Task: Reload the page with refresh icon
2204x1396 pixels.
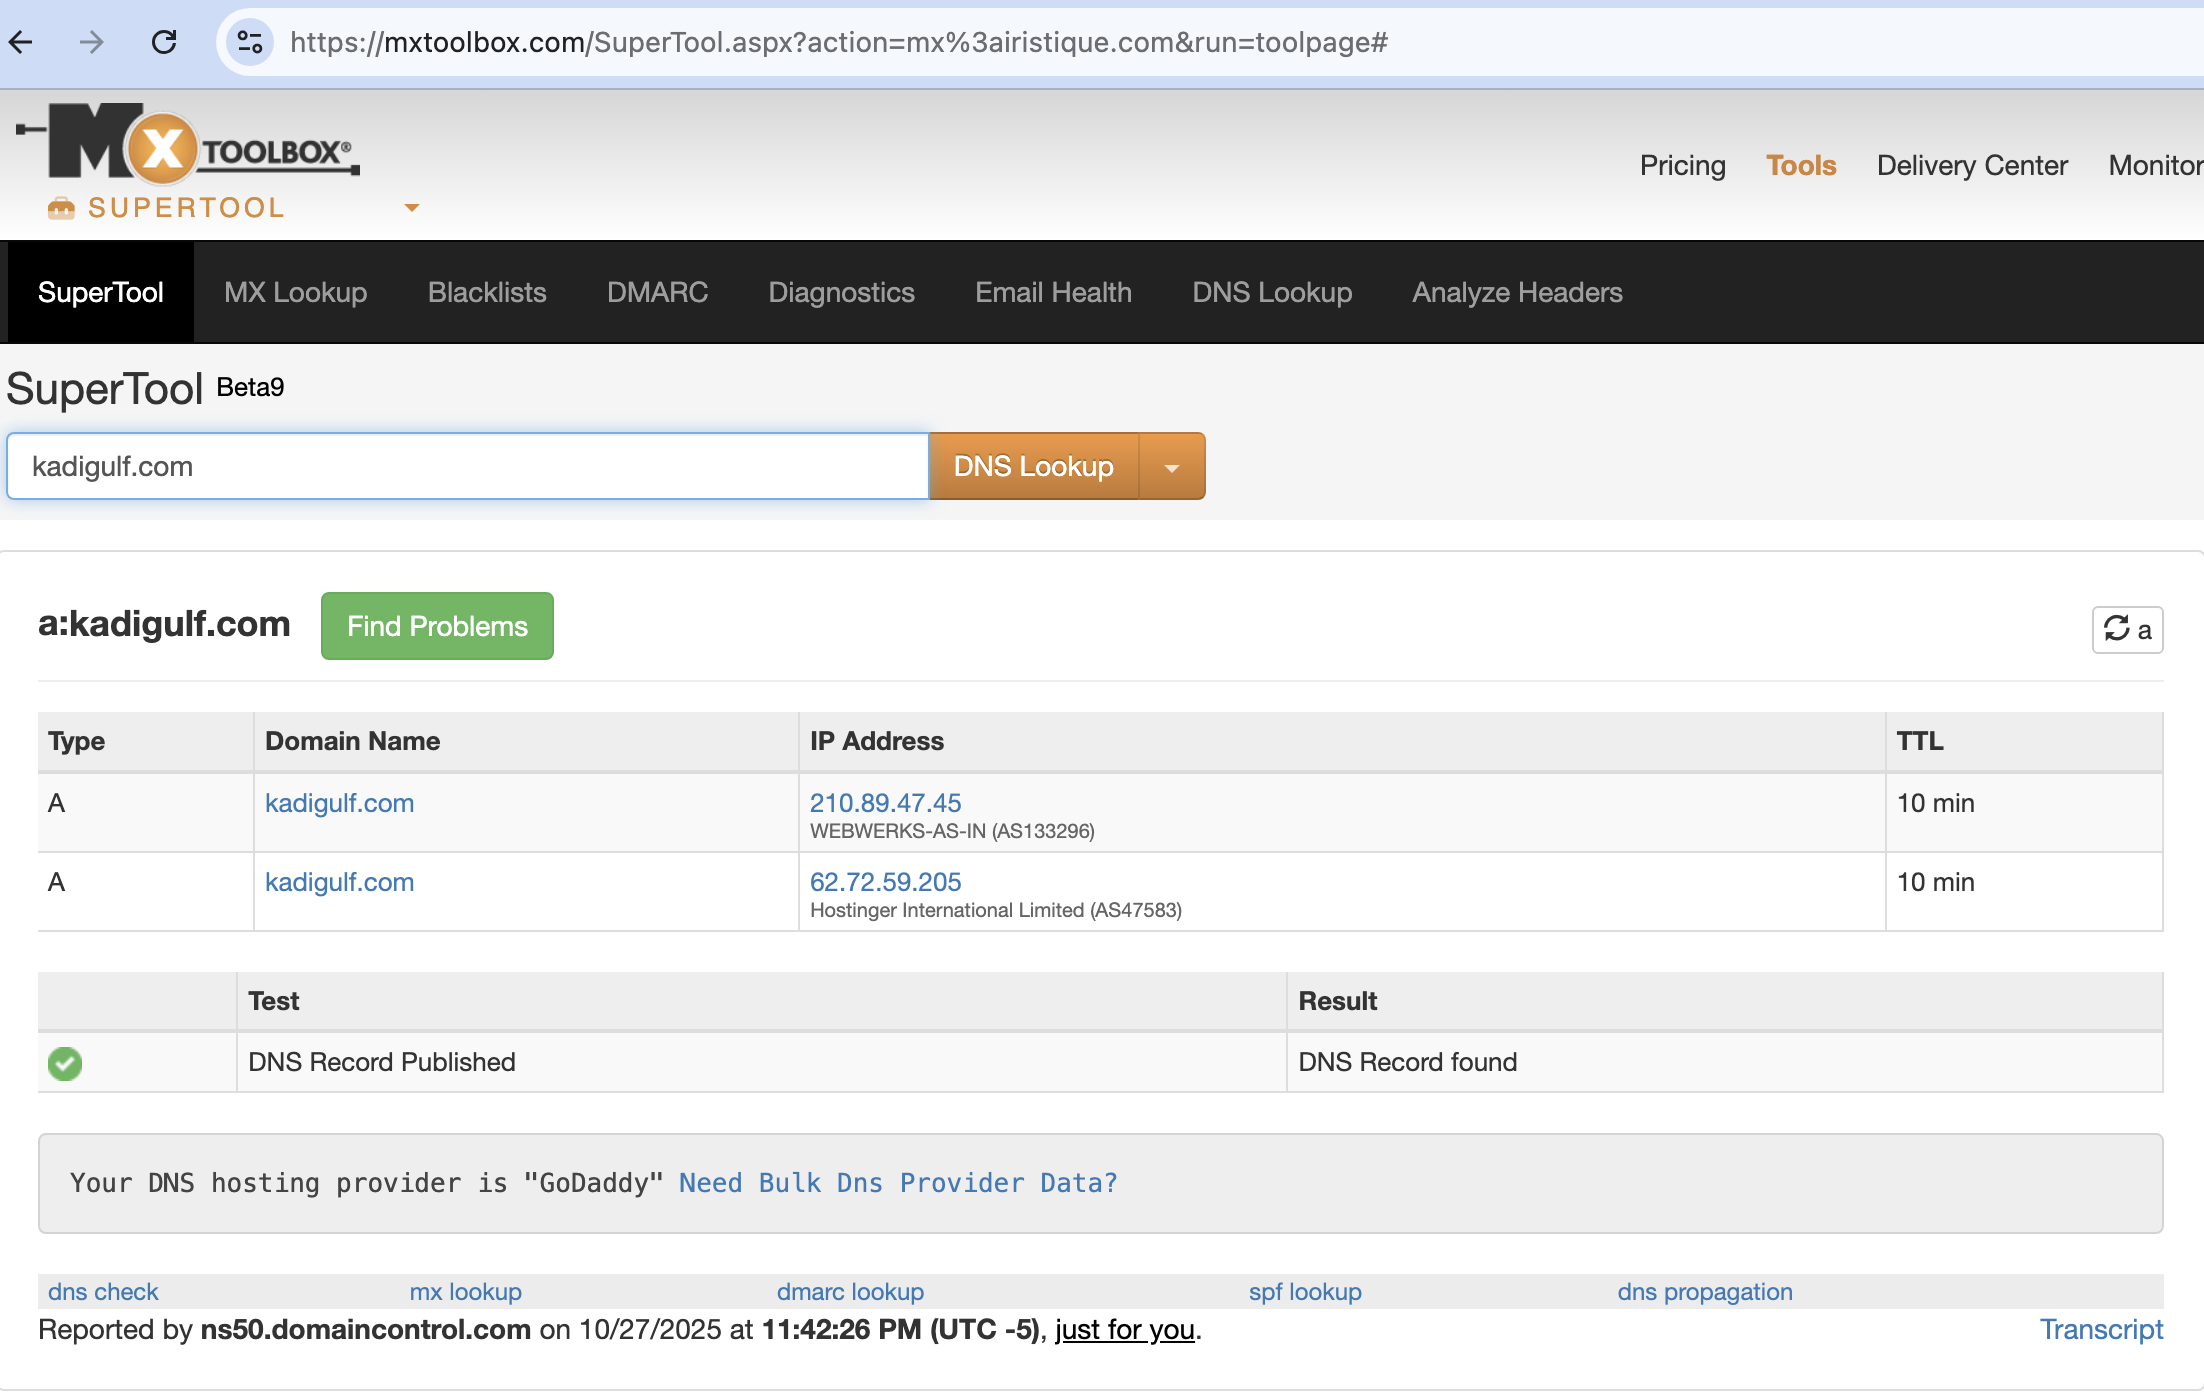Action: click(x=164, y=42)
